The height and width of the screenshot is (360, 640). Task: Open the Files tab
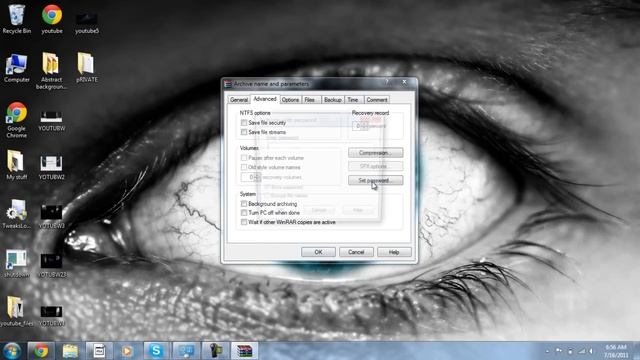coord(310,100)
